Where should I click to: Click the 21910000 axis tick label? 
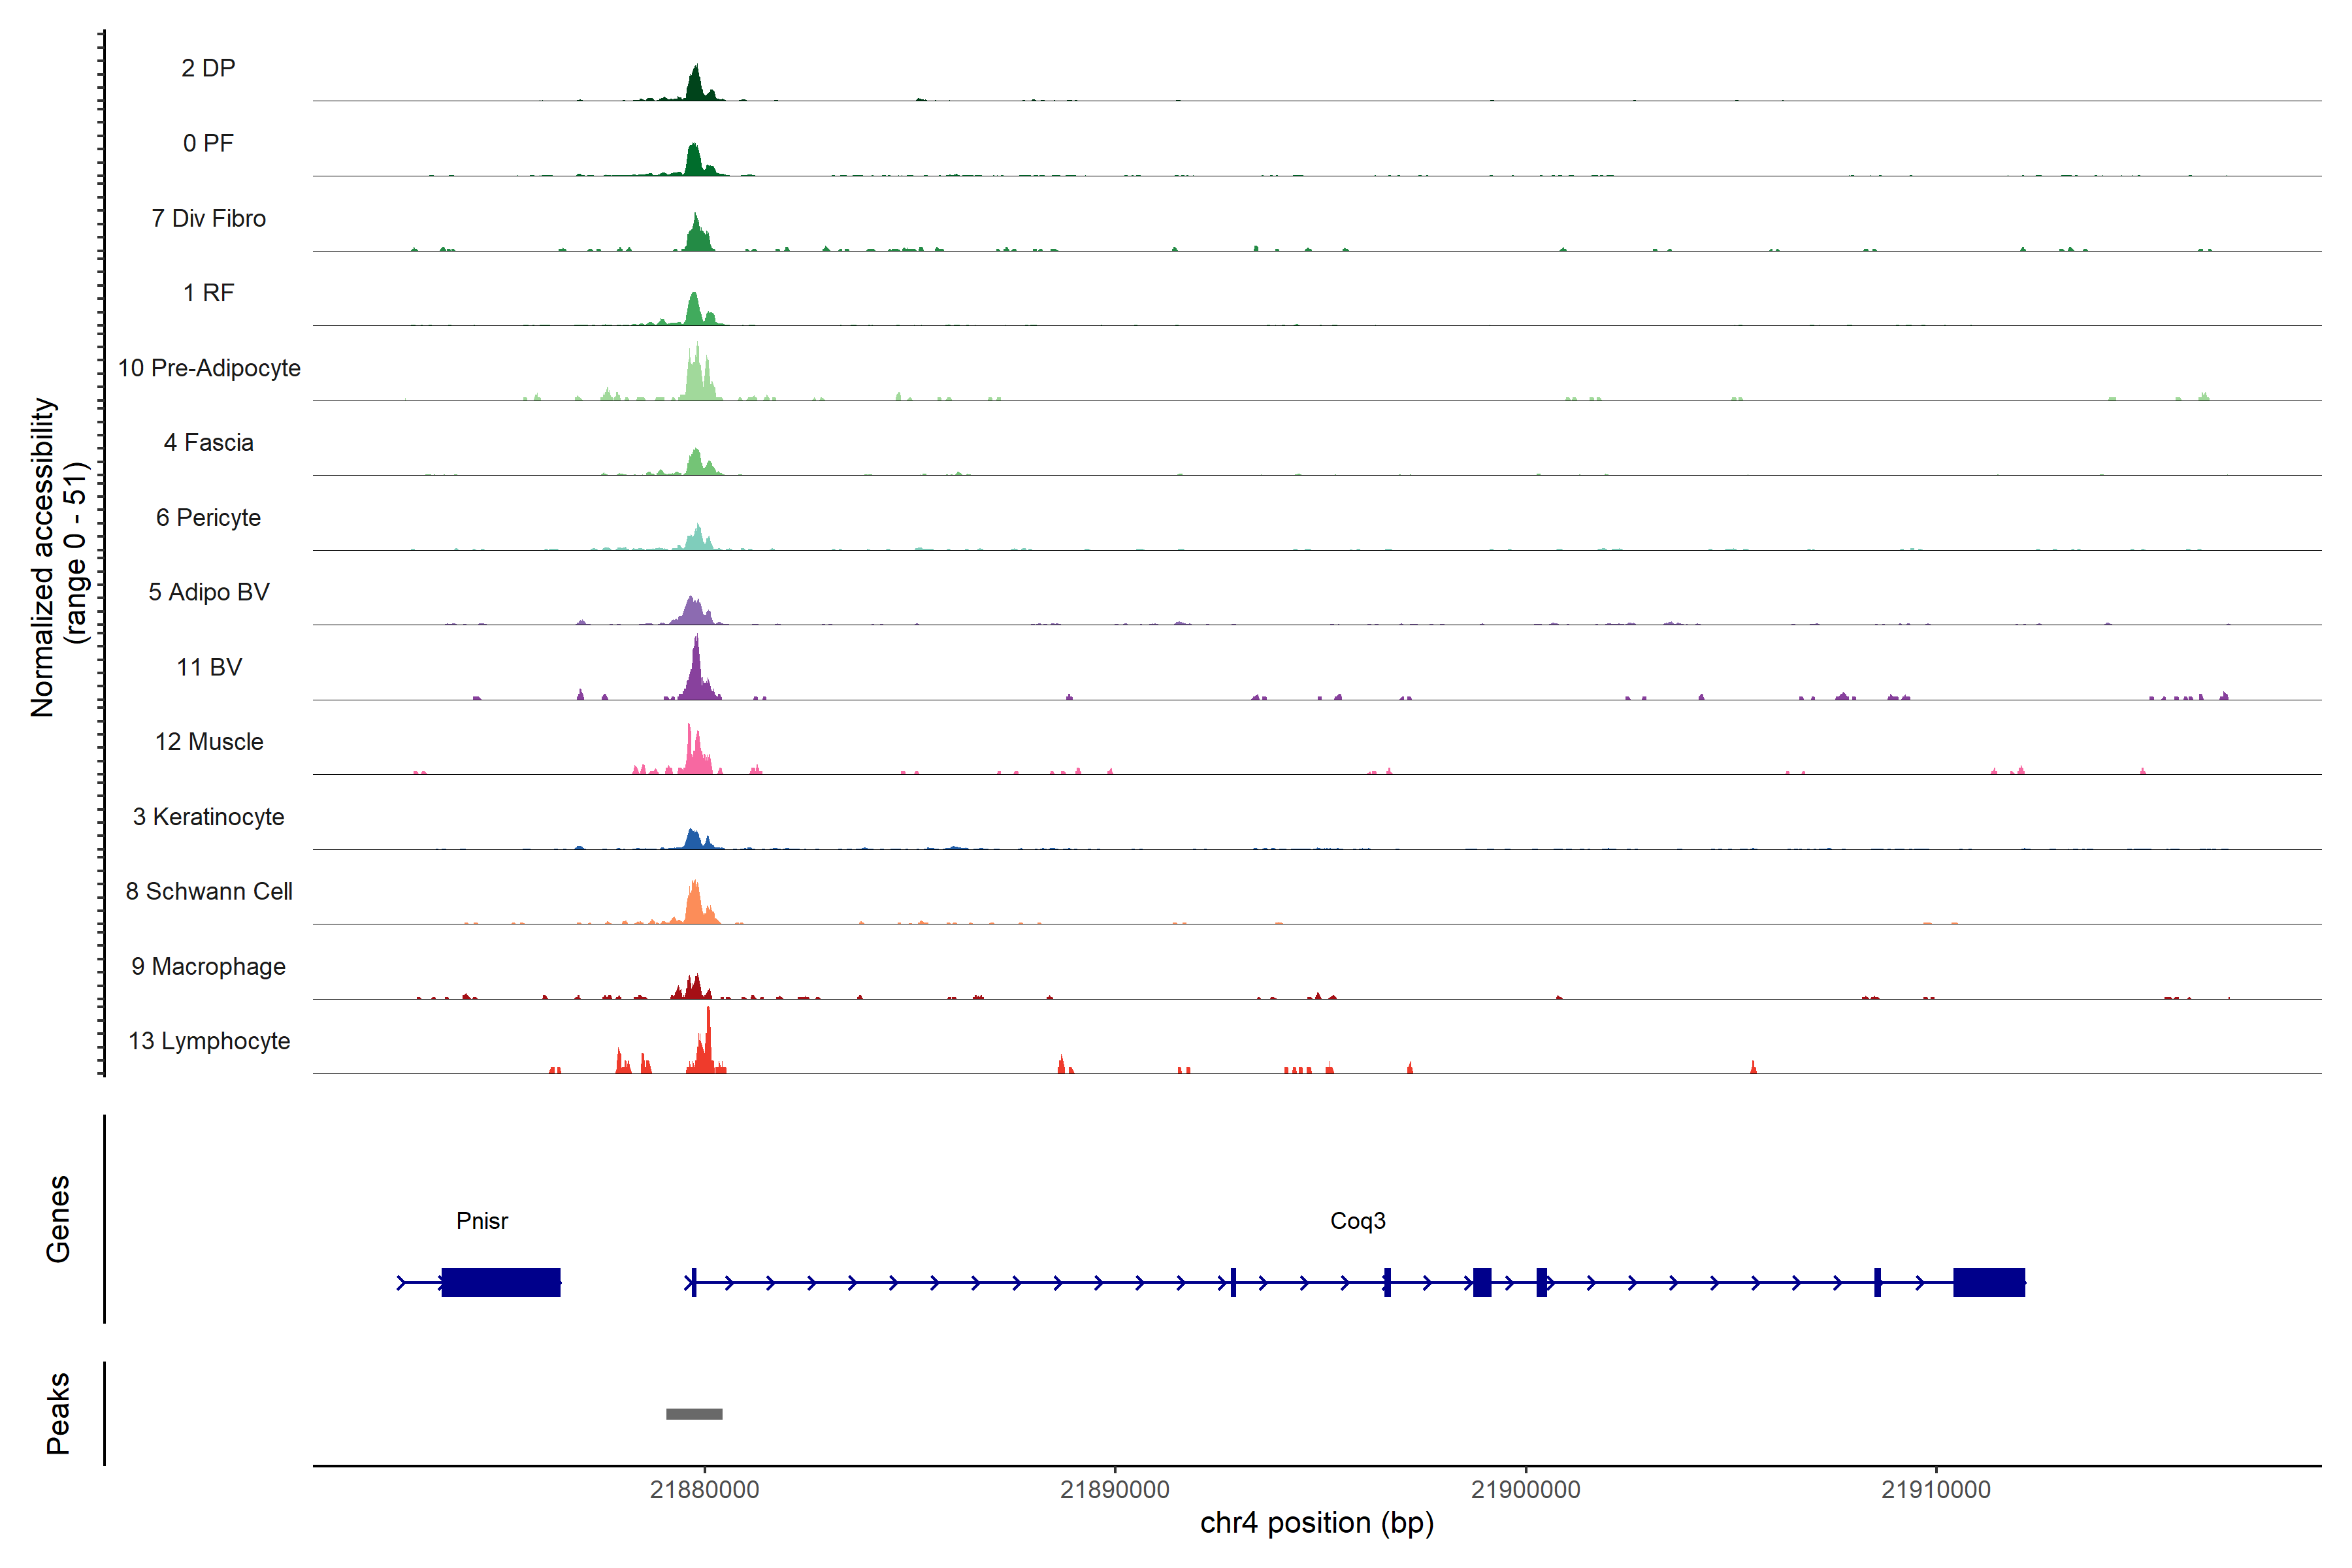1936,1490
